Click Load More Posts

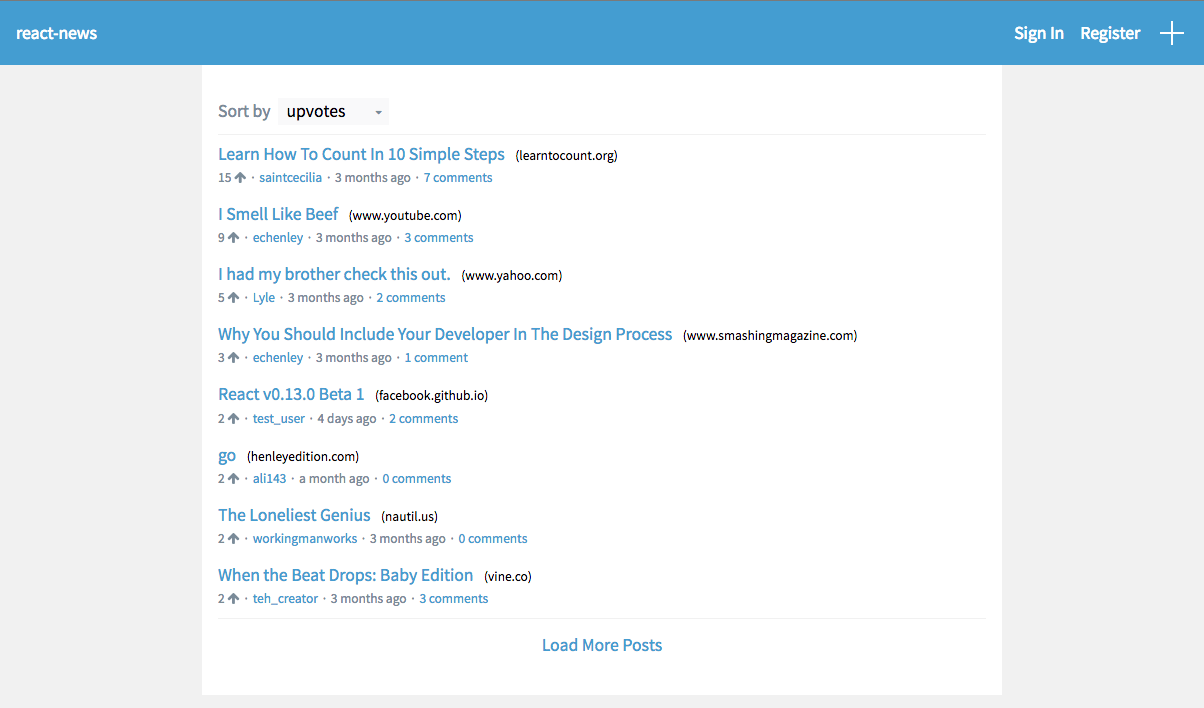(x=601, y=645)
